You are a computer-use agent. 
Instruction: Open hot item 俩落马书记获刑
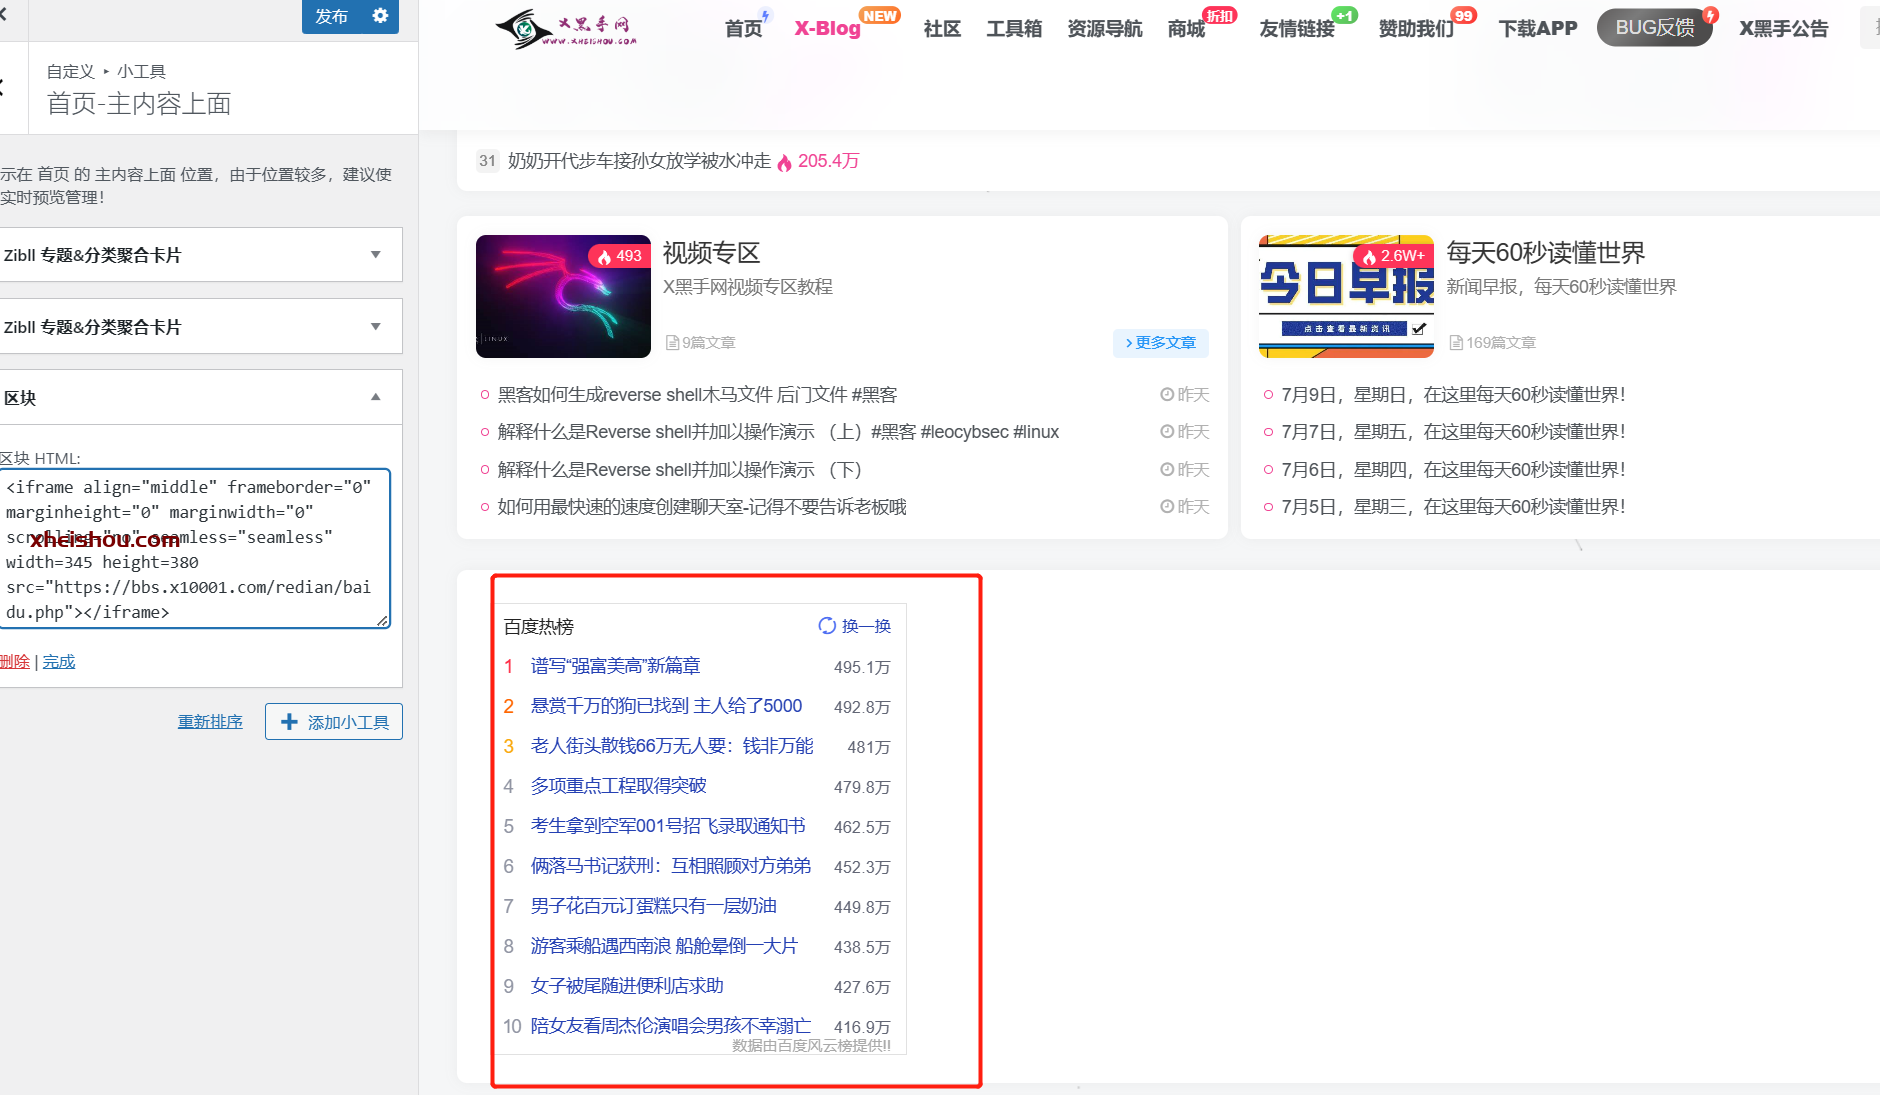click(671, 866)
